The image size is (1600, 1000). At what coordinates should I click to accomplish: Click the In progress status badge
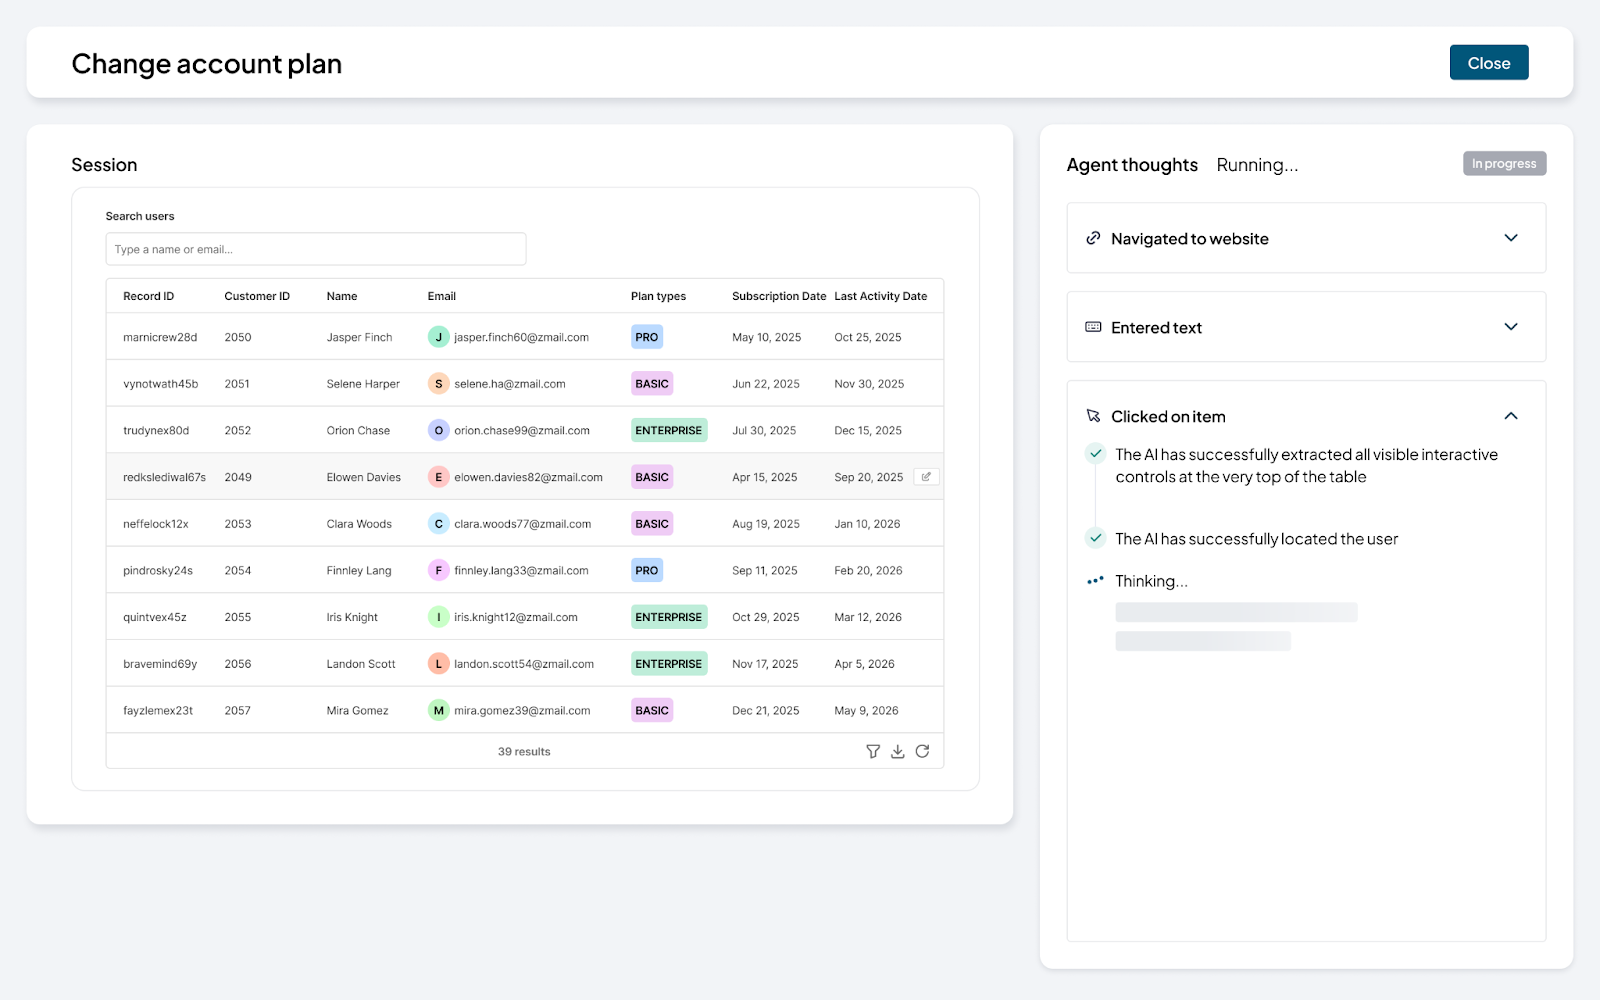pos(1504,164)
